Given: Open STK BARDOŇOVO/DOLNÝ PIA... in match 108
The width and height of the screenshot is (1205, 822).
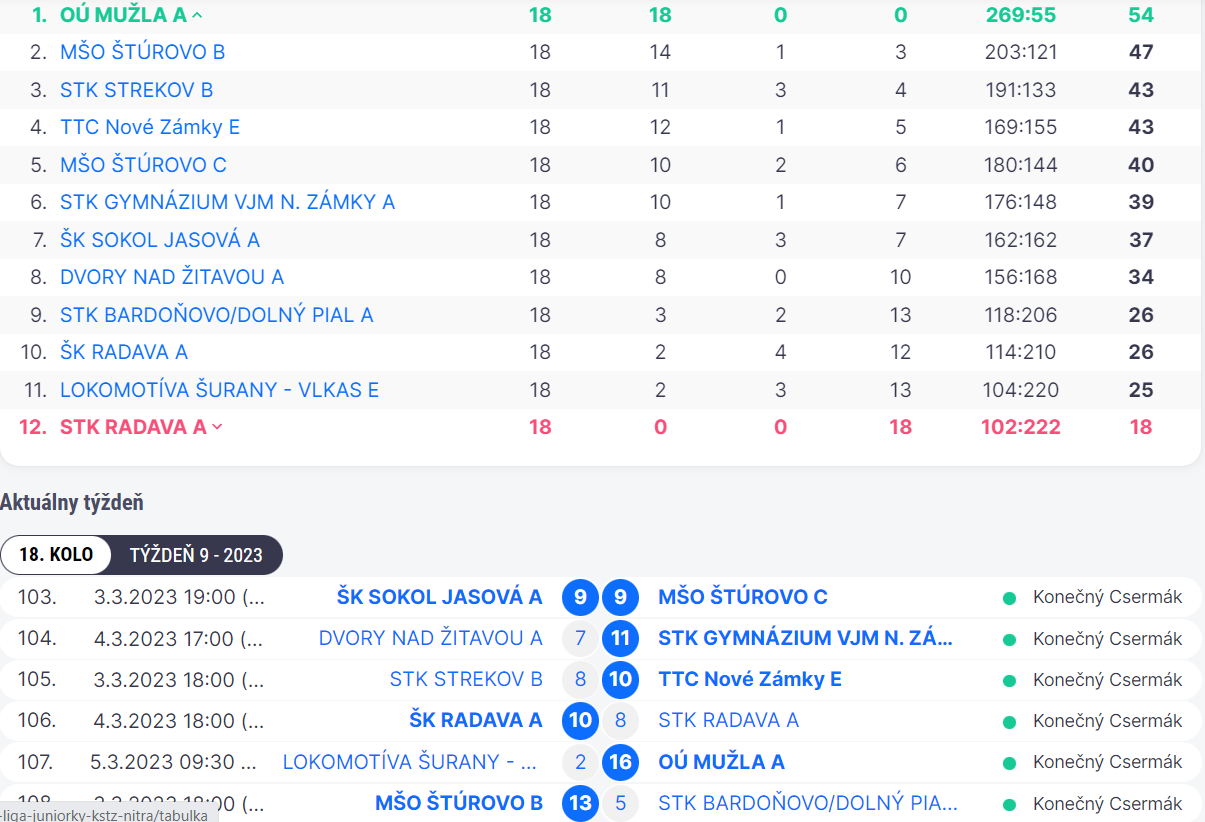Looking at the screenshot, I should [808, 803].
